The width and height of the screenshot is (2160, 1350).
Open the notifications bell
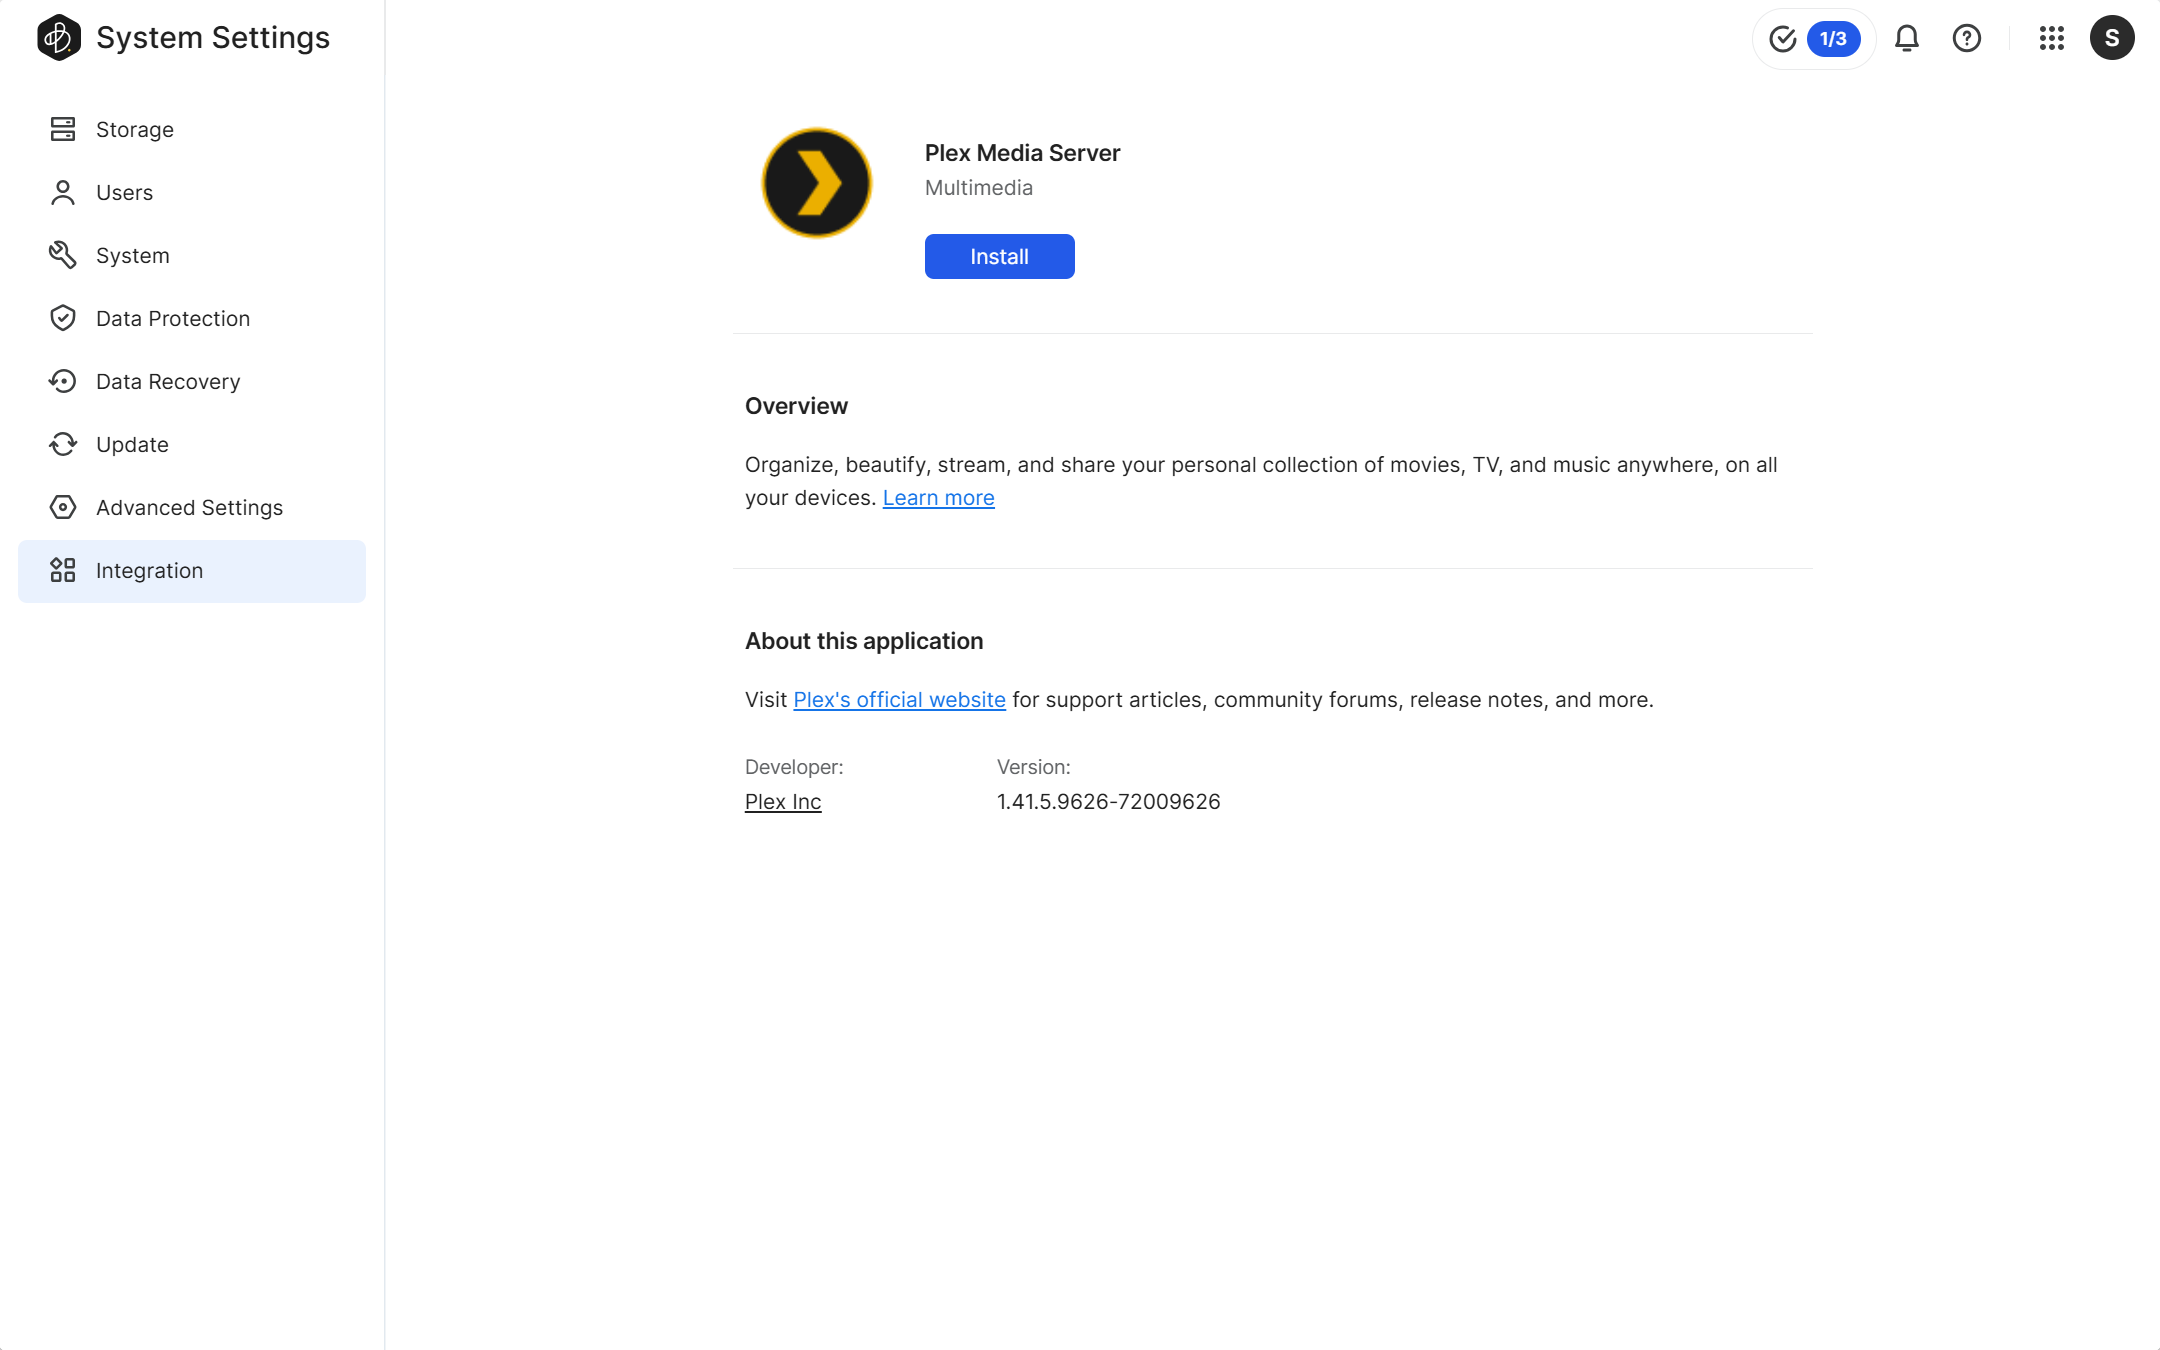click(x=1906, y=38)
